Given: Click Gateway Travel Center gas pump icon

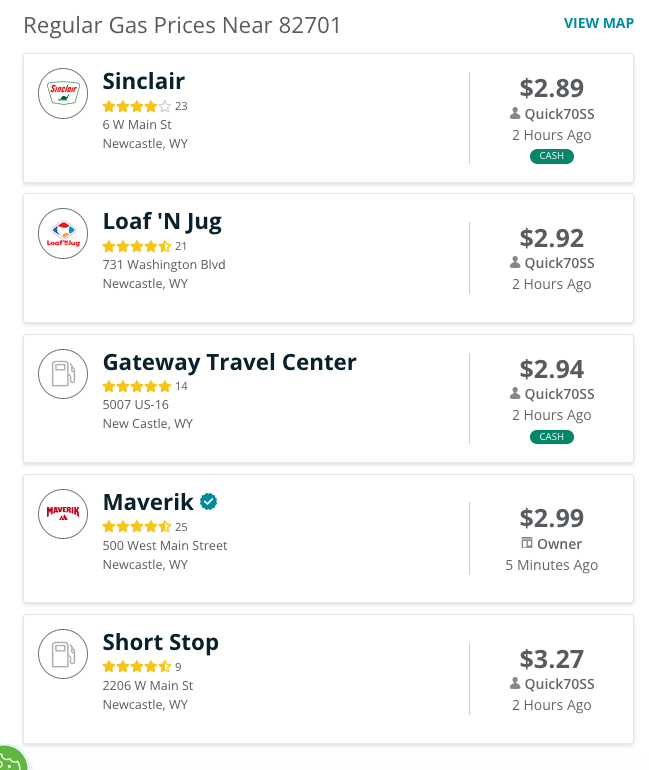Looking at the screenshot, I should (63, 374).
